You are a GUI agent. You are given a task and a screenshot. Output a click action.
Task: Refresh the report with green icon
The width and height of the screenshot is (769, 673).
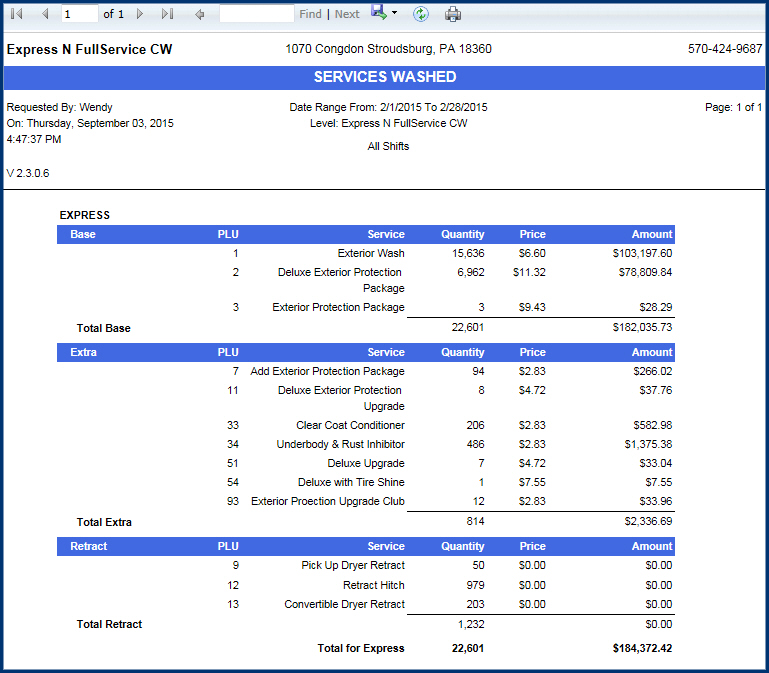tap(421, 14)
